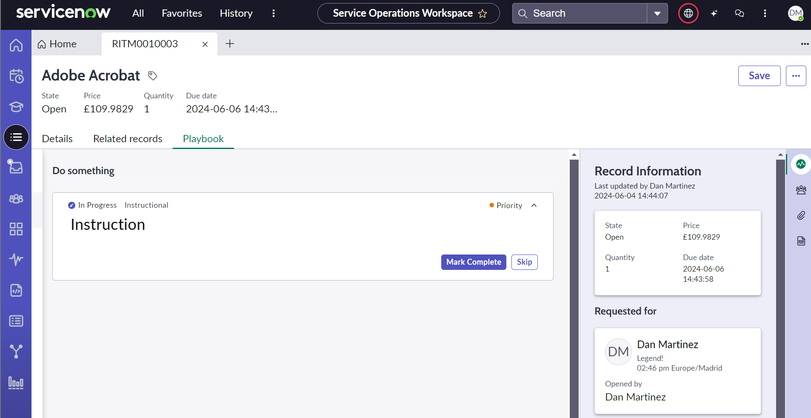Open record more actions next to Save
811x418 pixels.
[796, 76]
